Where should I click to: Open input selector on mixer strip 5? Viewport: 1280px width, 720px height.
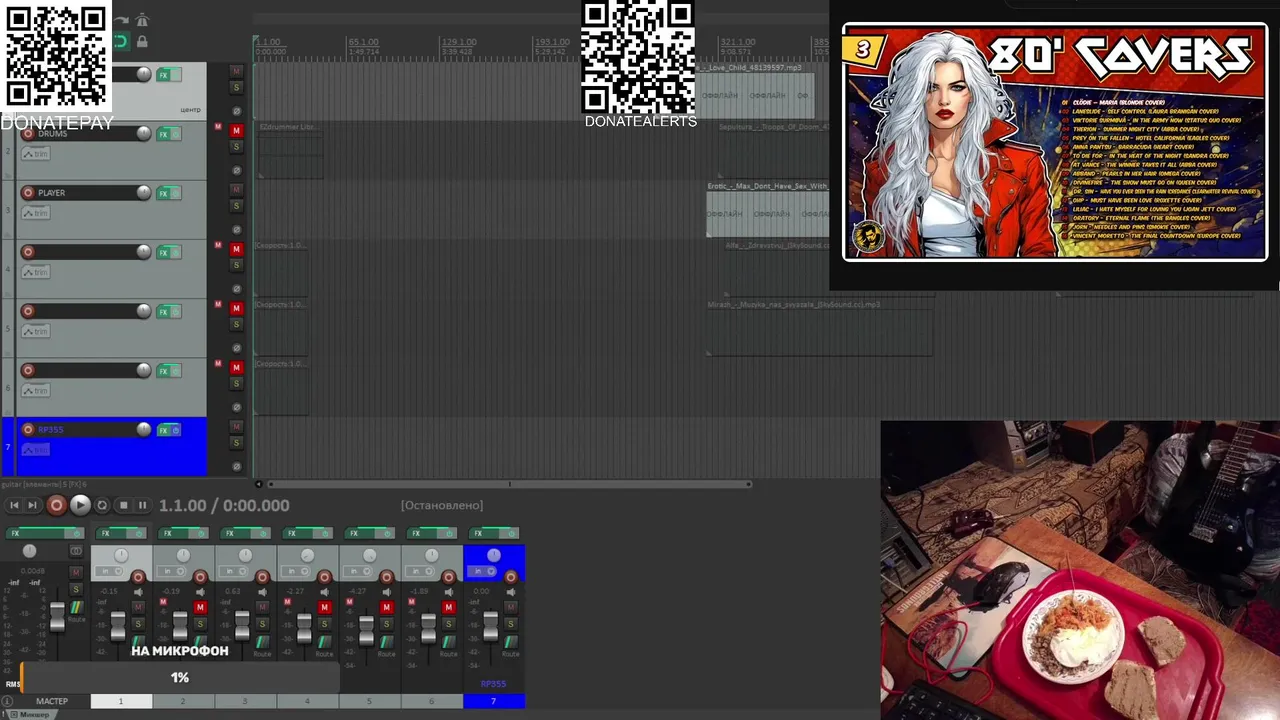click(359, 571)
